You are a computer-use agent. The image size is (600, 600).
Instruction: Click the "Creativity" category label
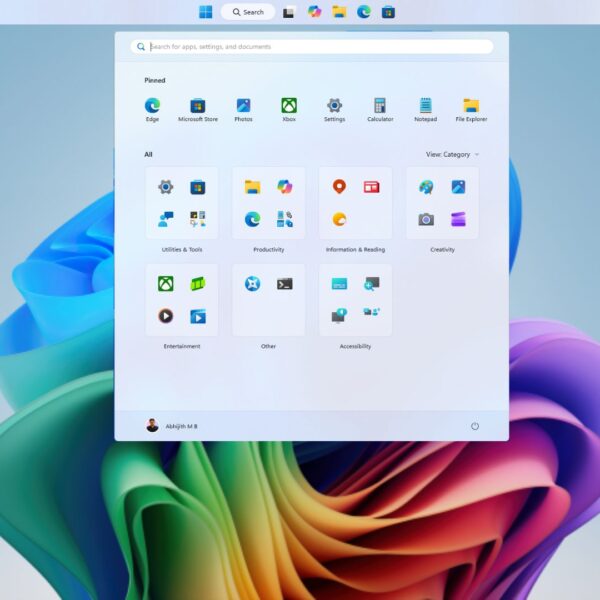click(442, 249)
